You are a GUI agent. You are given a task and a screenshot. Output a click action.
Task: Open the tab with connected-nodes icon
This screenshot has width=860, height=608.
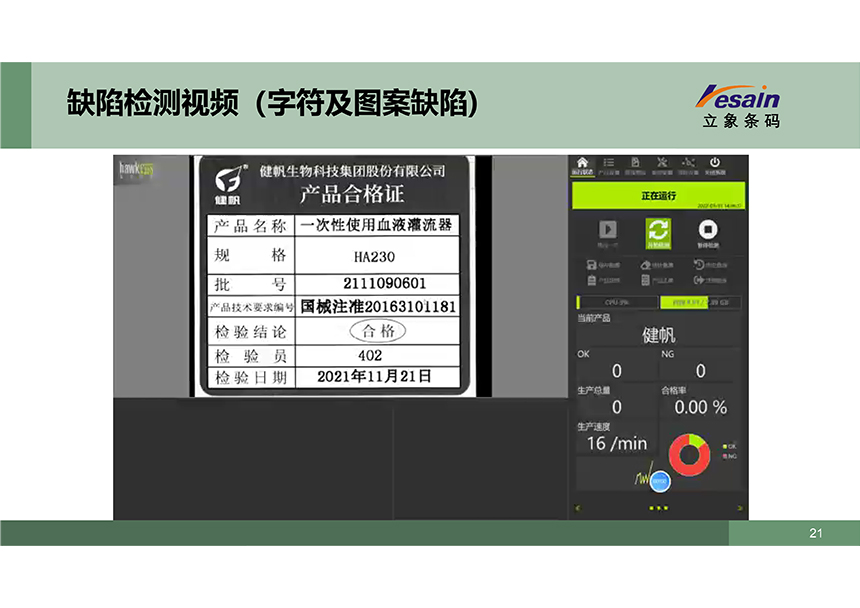pyautogui.click(x=688, y=166)
